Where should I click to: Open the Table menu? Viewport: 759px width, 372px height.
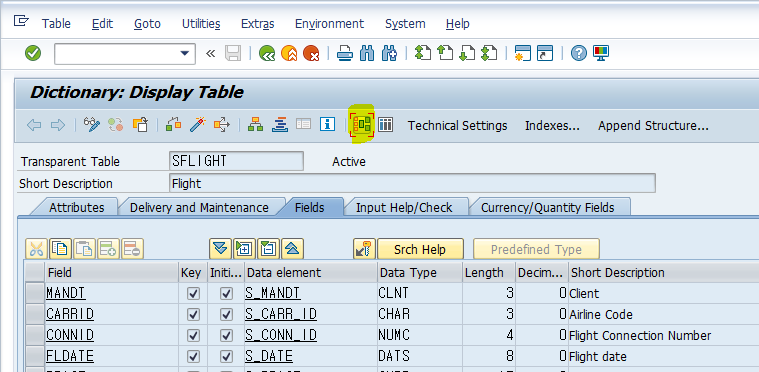[x=56, y=24]
